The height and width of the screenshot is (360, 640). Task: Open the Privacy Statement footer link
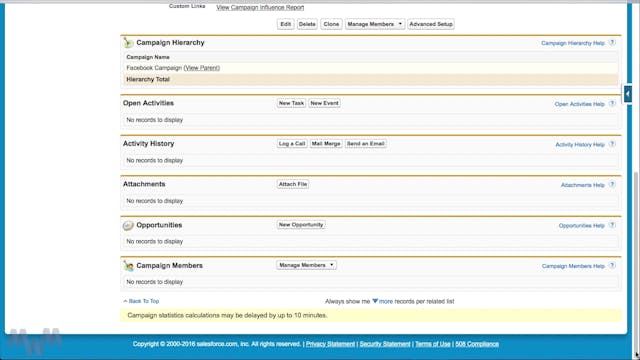[x=331, y=344]
